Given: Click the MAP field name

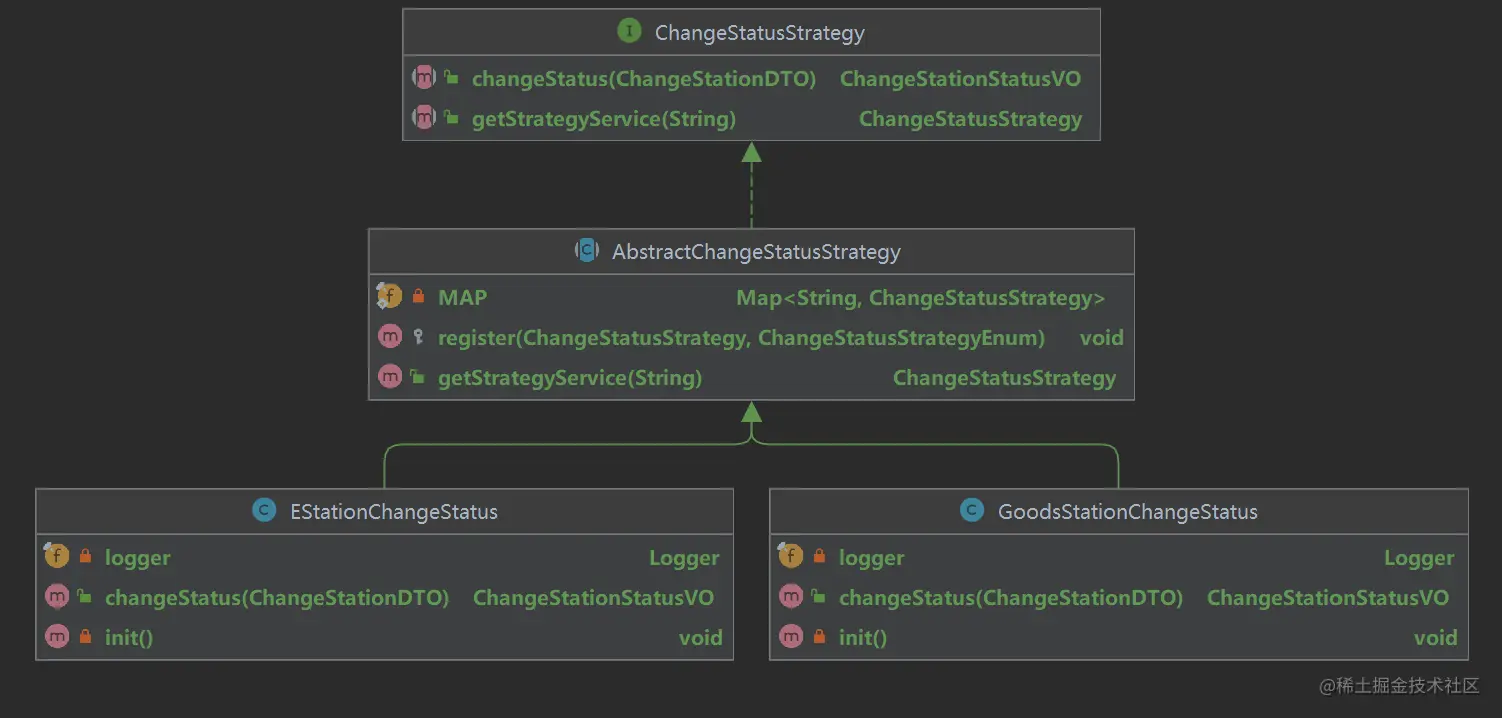Looking at the screenshot, I should click(463, 298).
